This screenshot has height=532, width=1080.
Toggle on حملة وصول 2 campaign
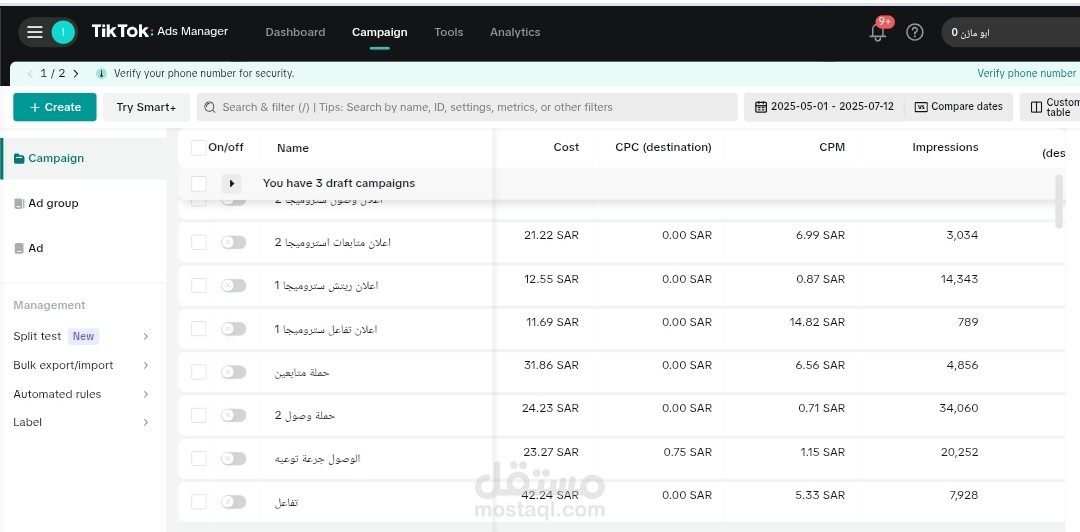click(233, 416)
